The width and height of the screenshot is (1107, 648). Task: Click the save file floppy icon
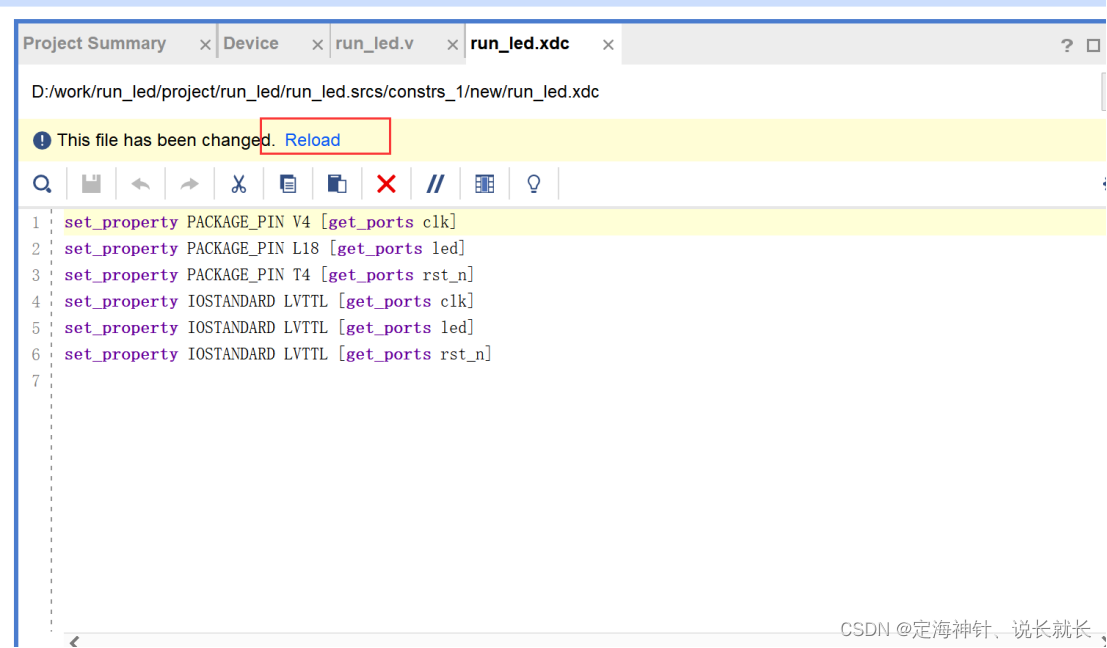point(91,184)
